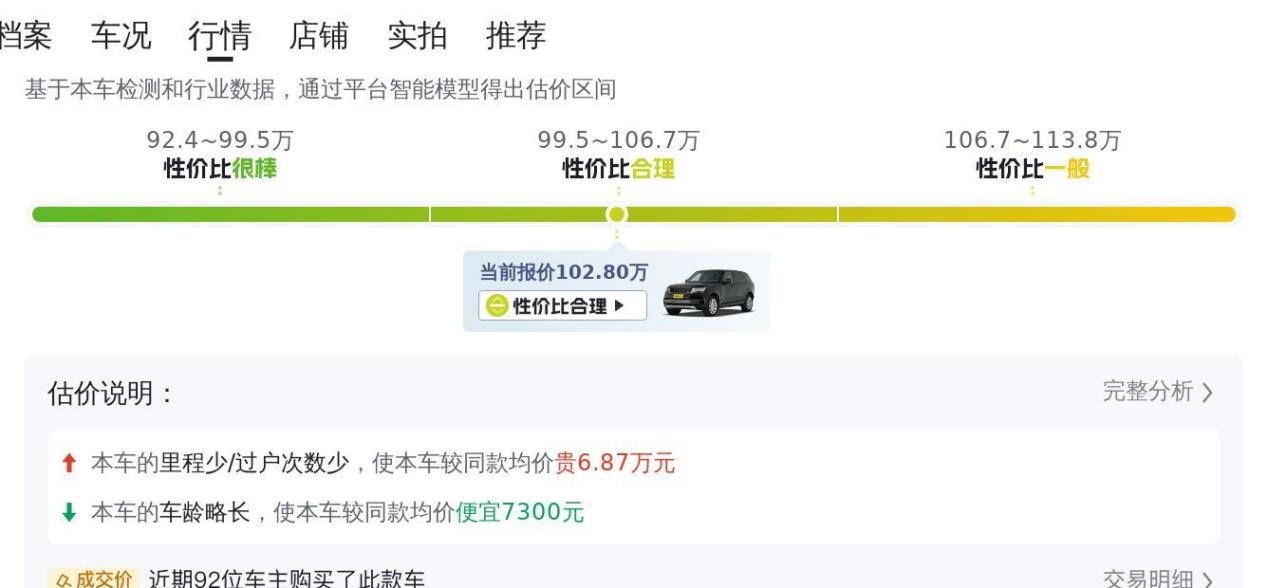Go to the 实拍 tab

tap(417, 36)
